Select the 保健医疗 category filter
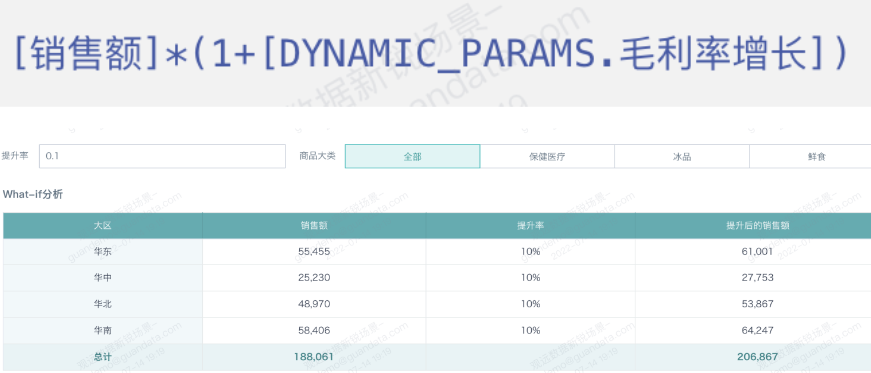The width and height of the screenshot is (871, 373). (547, 156)
